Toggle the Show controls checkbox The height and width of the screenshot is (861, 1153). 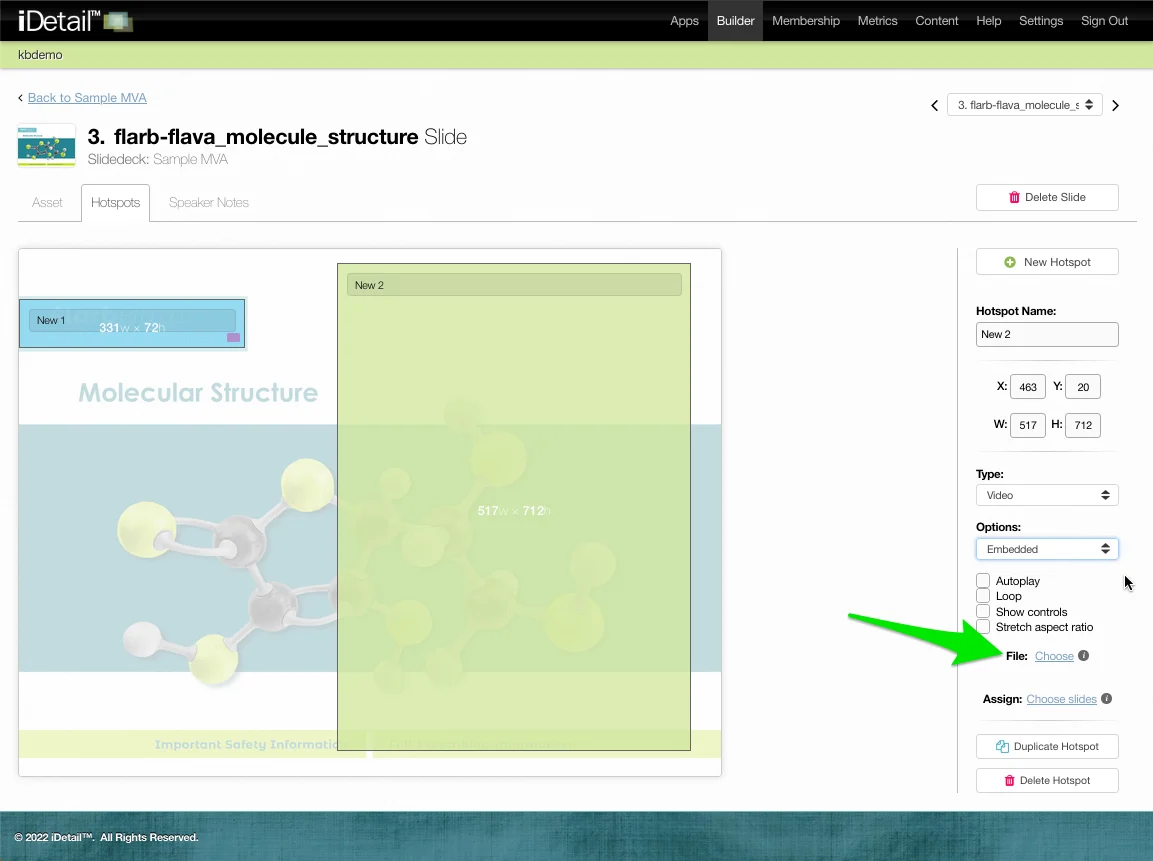983,612
